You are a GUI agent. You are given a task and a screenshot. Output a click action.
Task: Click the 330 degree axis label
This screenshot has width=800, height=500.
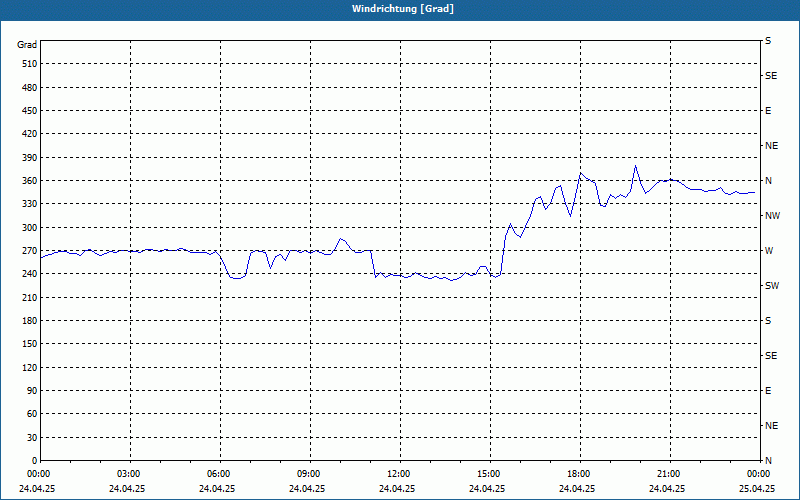pos(30,204)
